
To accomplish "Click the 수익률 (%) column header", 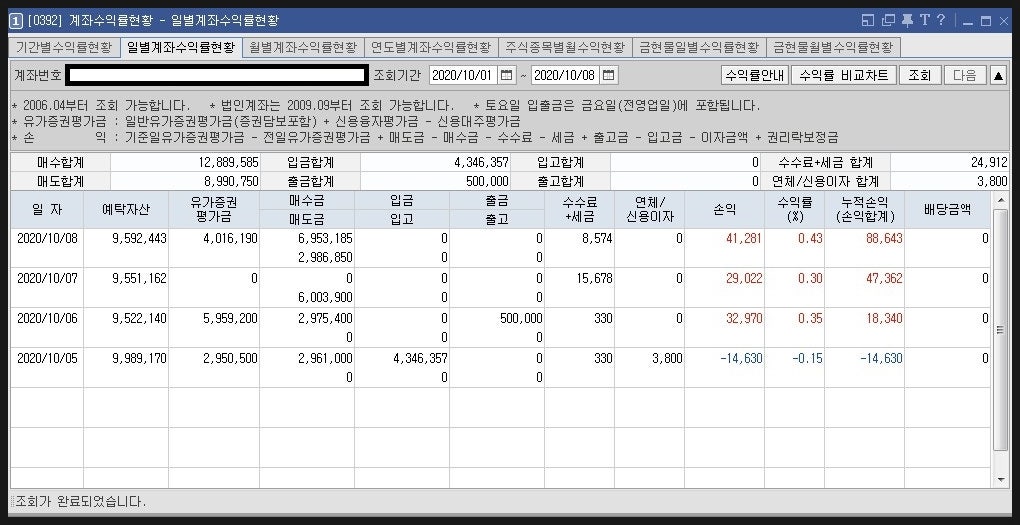I will pos(795,209).
